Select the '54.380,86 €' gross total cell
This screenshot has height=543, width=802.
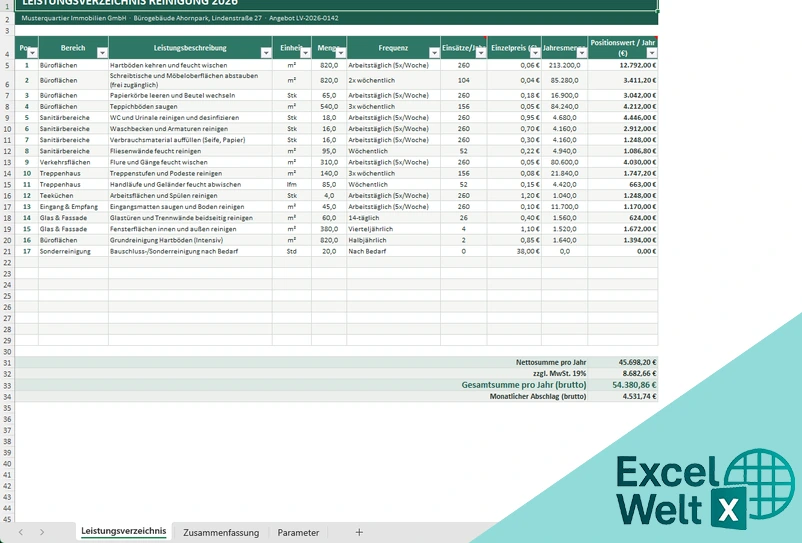tap(622, 385)
